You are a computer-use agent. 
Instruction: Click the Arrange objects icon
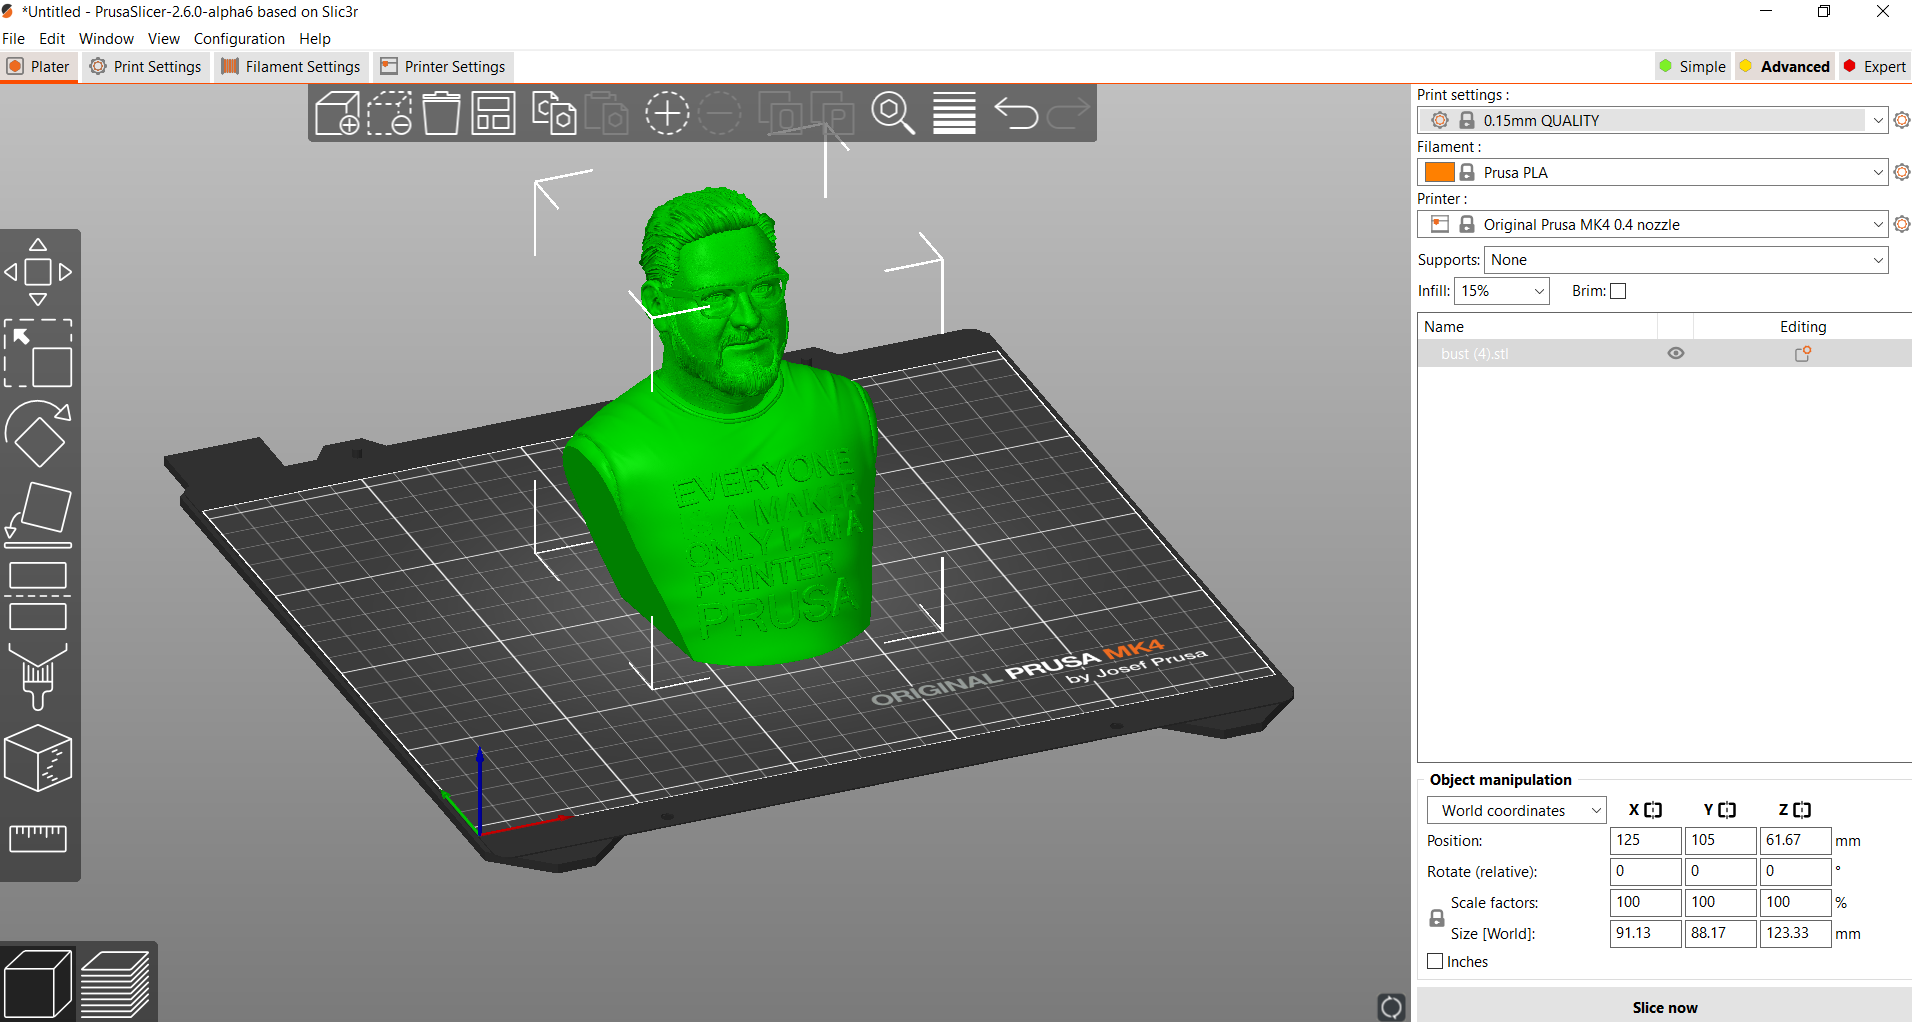[493, 113]
